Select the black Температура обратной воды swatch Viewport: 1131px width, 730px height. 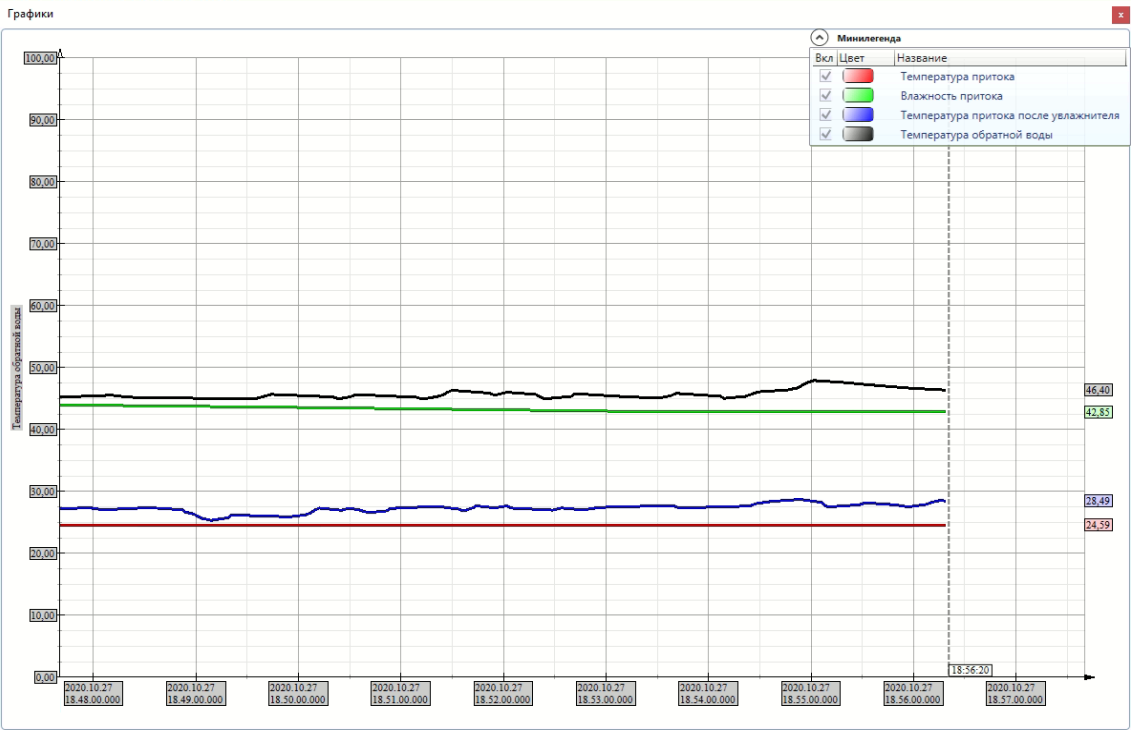[858, 134]
